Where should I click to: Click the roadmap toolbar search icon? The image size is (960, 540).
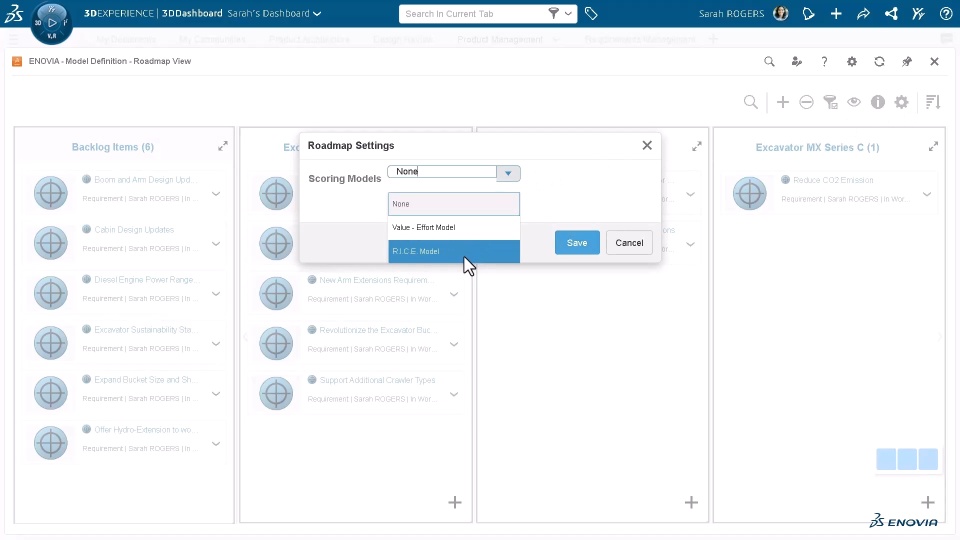751,102
